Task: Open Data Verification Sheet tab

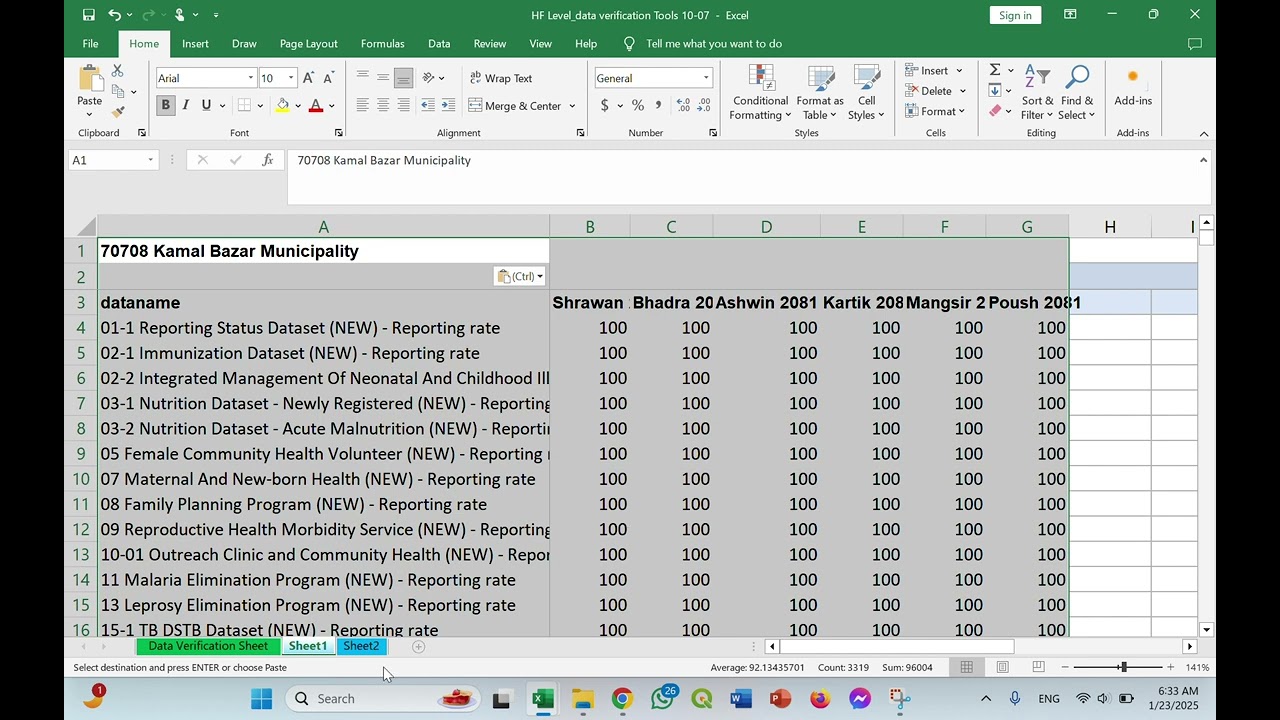Action: [208, 646]
